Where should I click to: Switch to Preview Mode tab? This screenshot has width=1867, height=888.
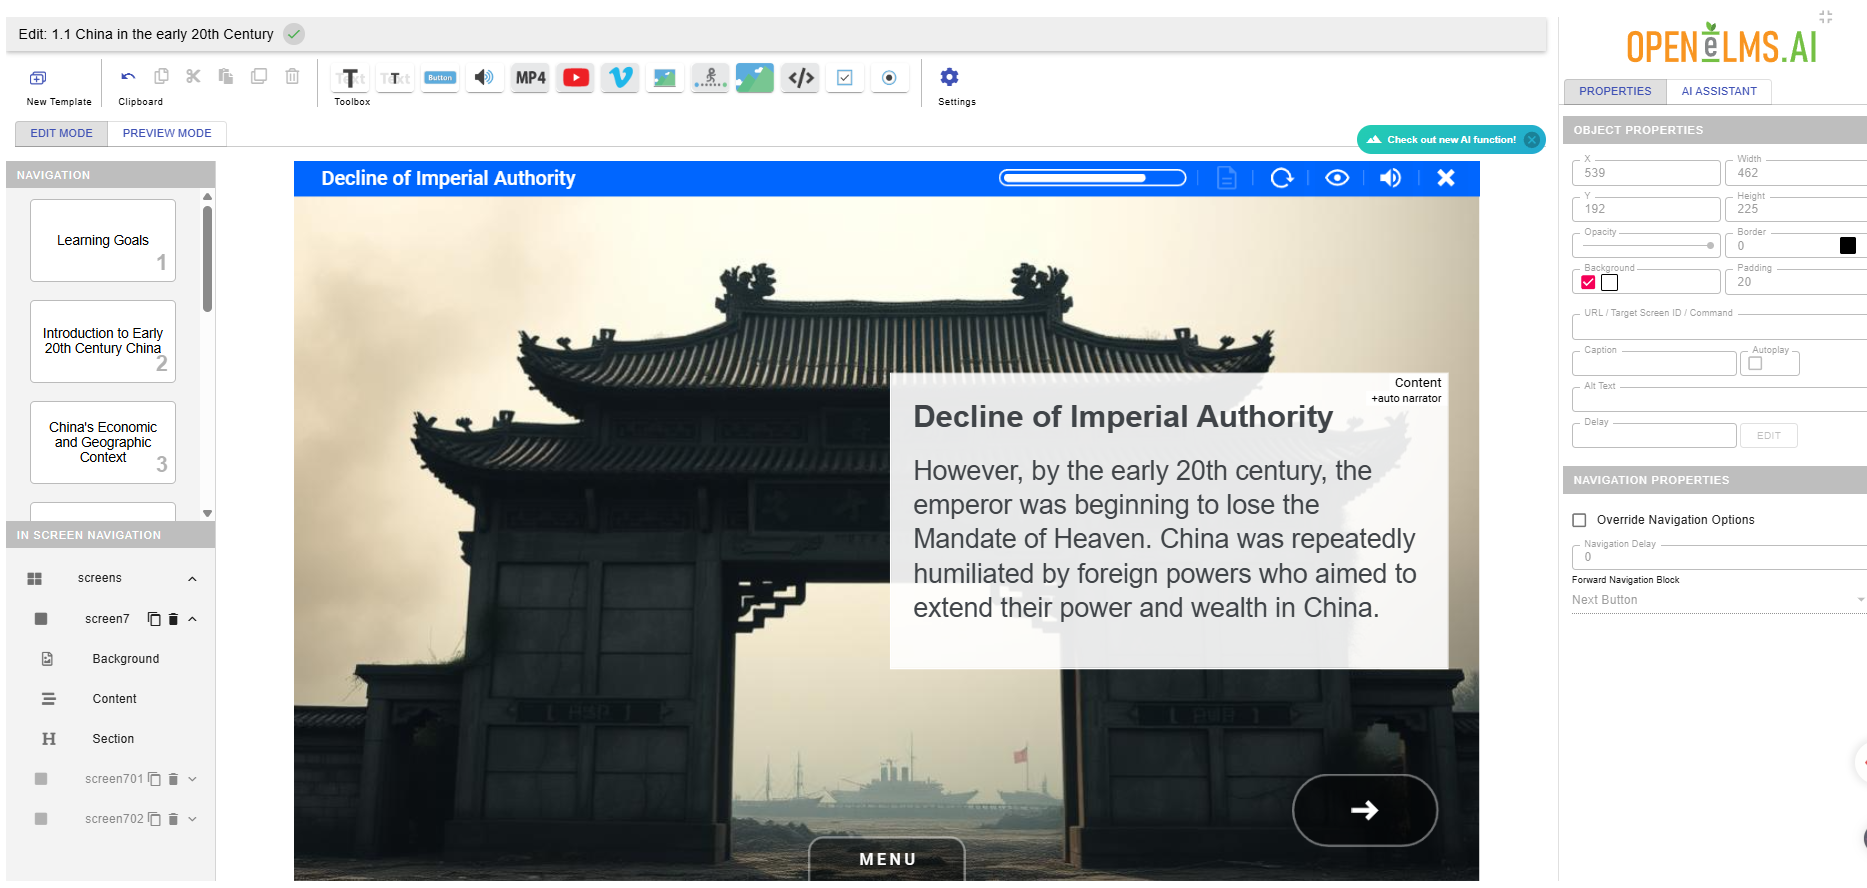[167, 133]
